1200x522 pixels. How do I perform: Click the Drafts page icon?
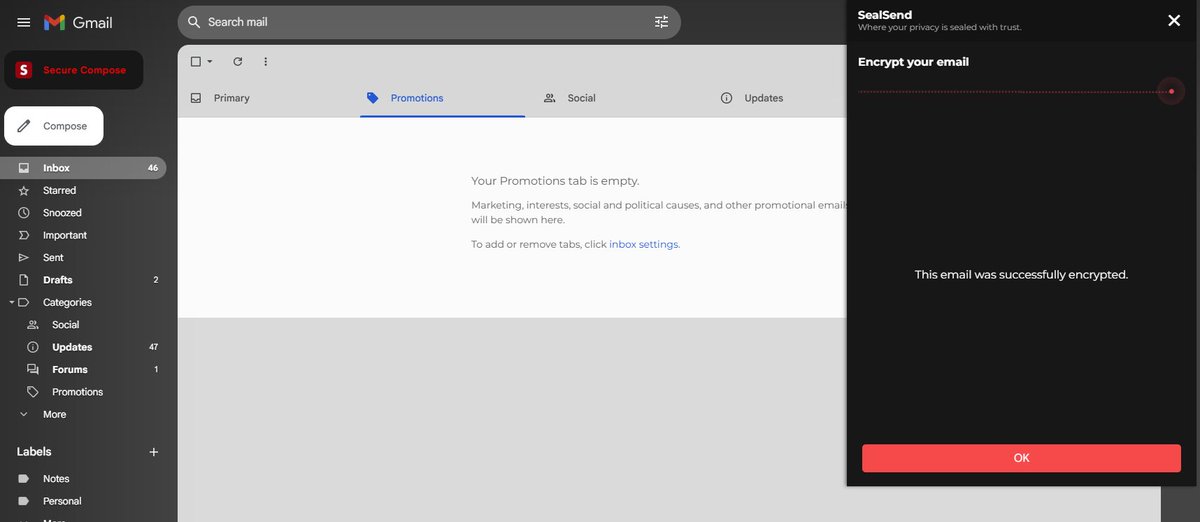click(24, 280)
